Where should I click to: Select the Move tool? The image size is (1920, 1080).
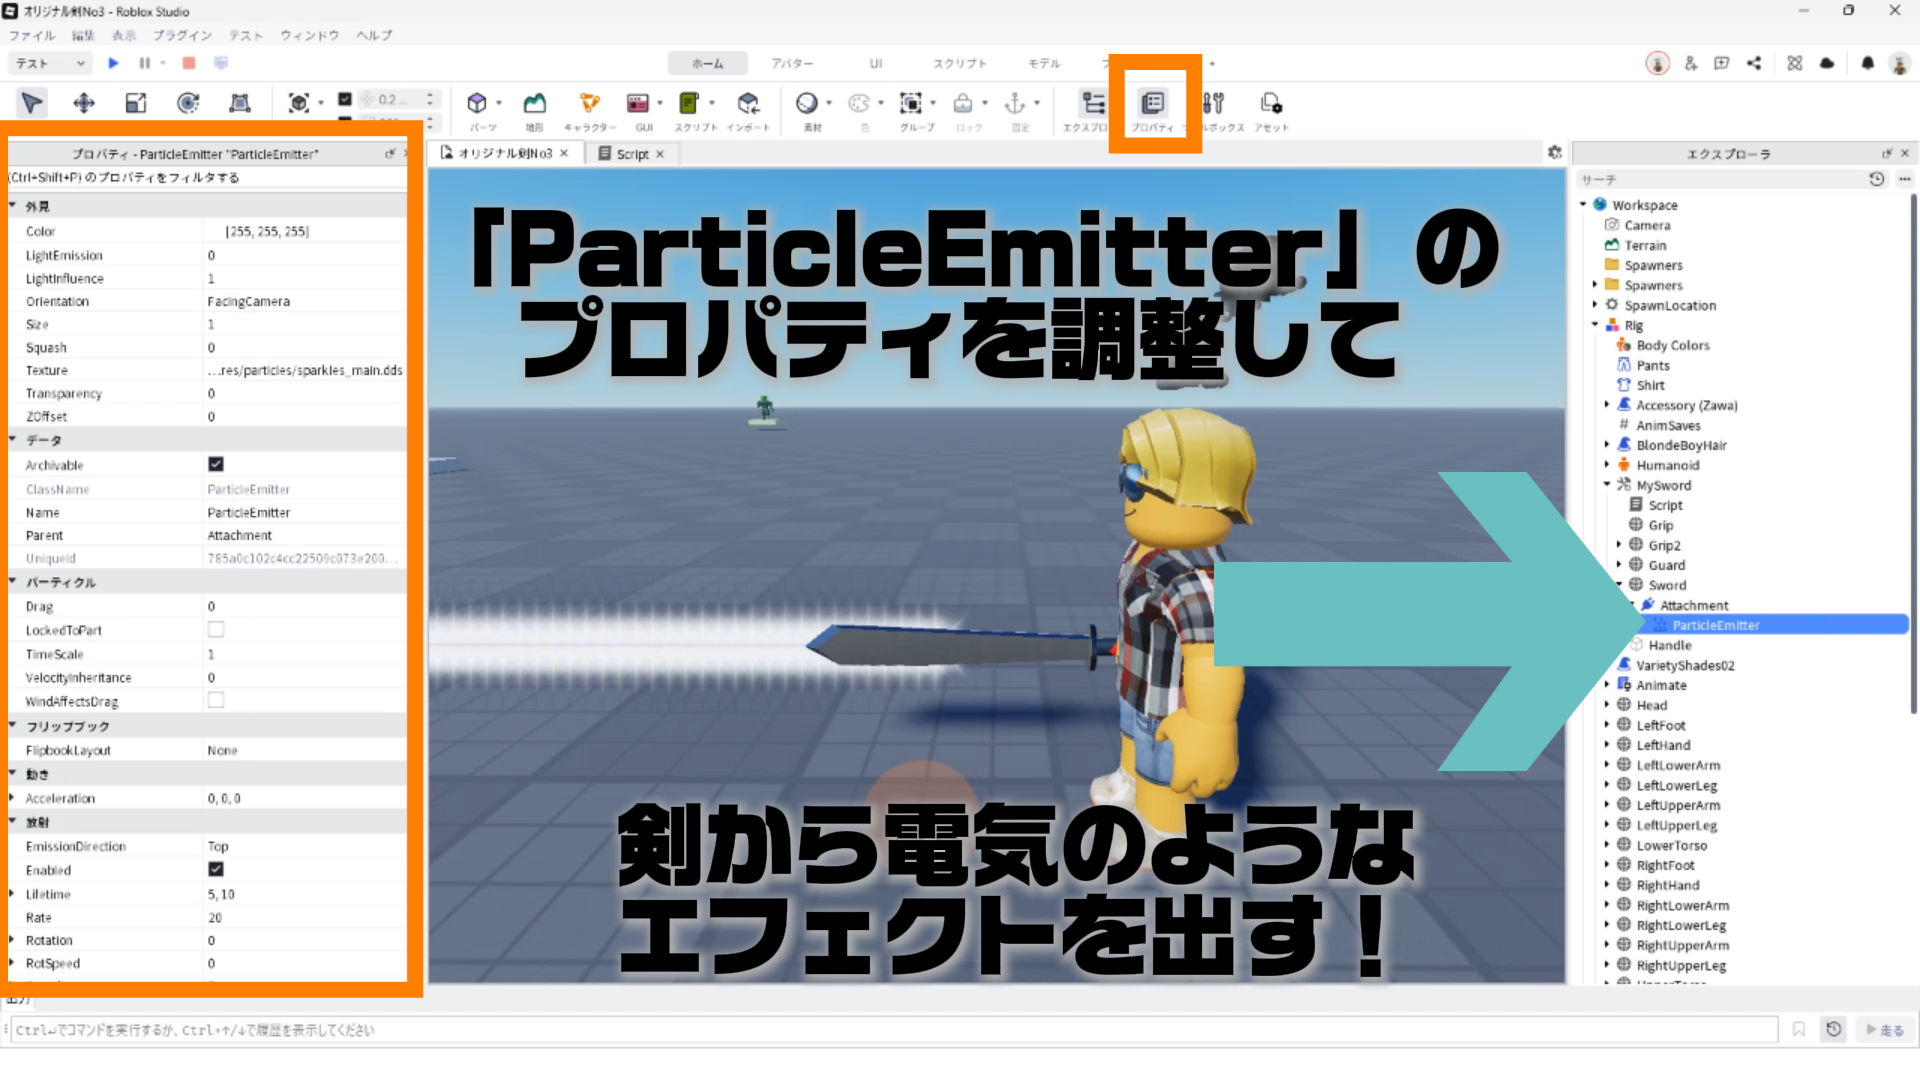pyautogui.click(x=84, y=103)
